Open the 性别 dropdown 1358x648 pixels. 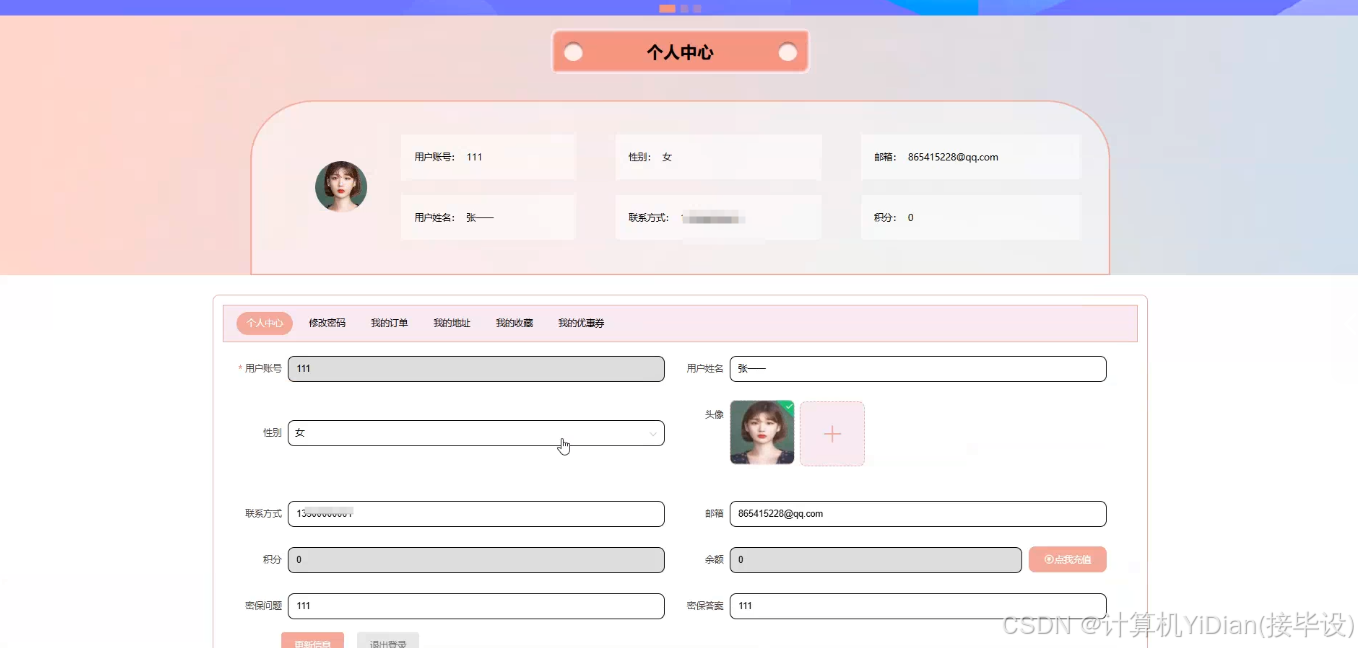(476, 433)
